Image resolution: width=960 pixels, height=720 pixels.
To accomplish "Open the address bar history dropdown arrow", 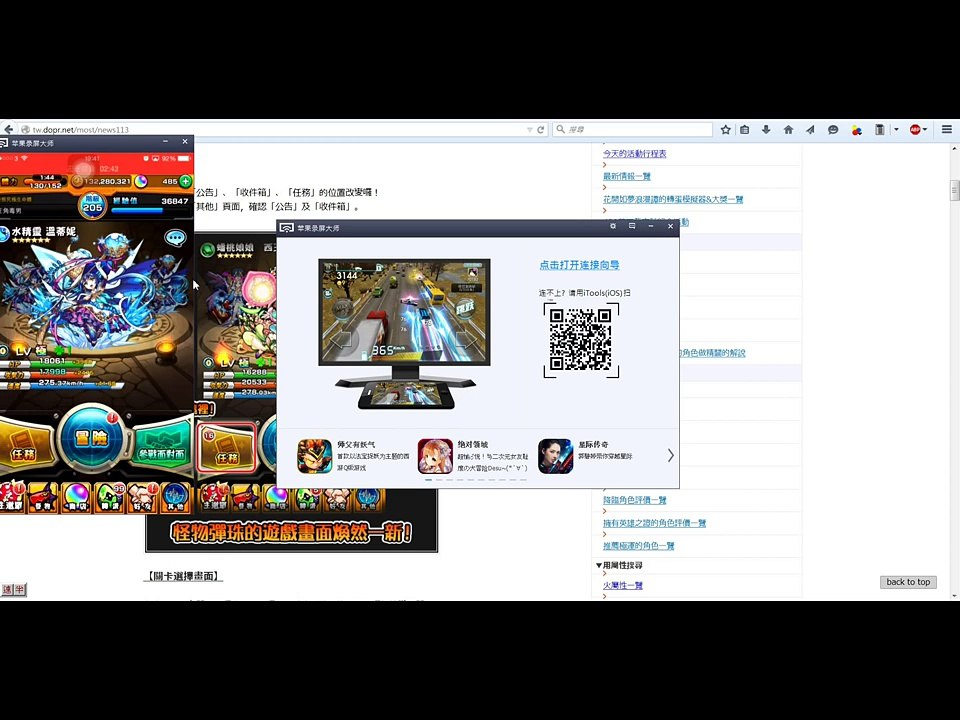I will pos(529,130).
